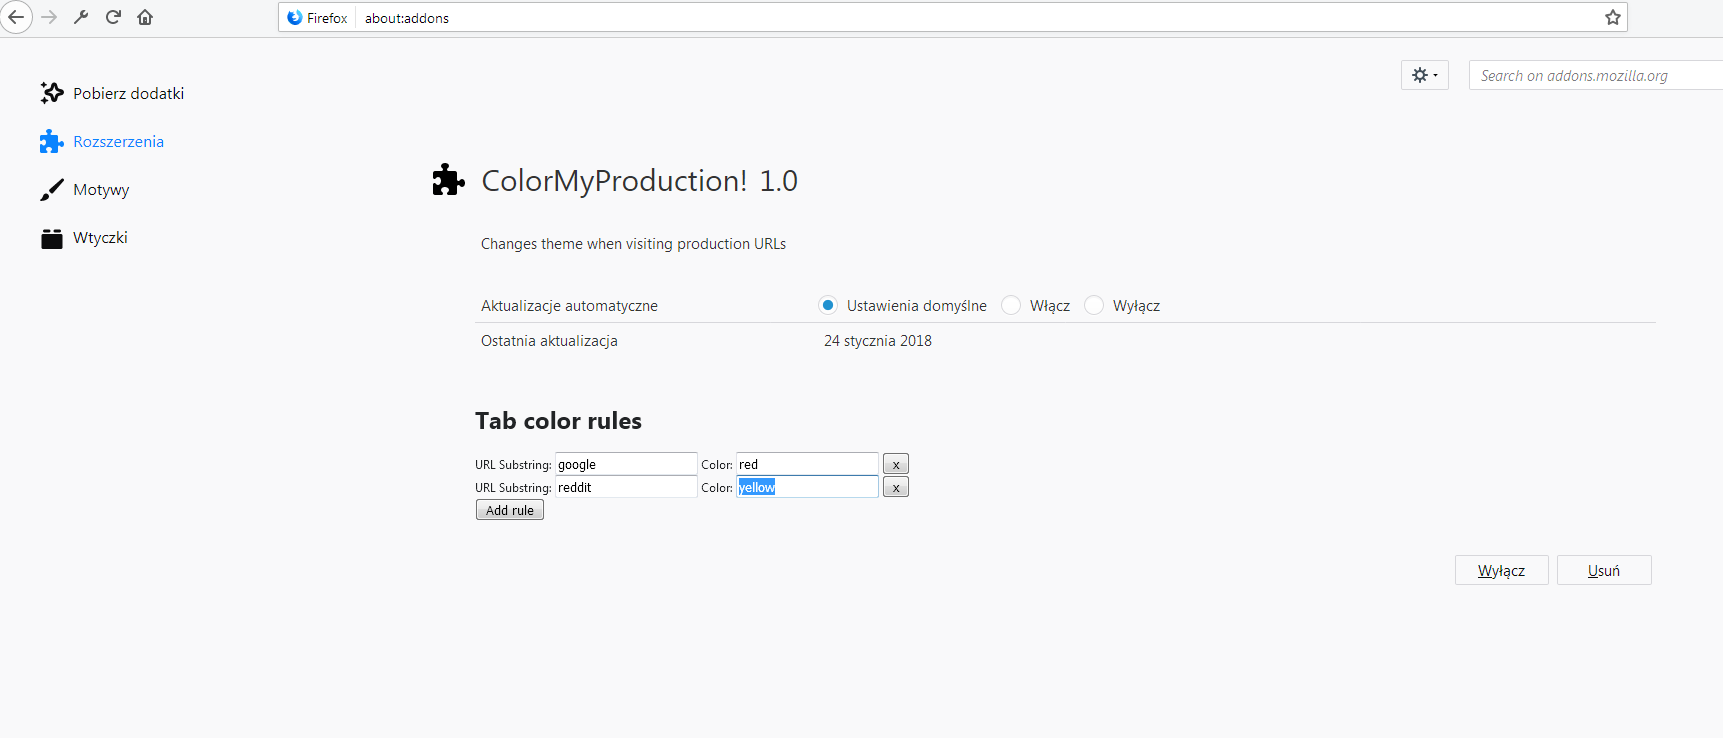
Task: Click the Firefox identity icon in address bar
Action: pyautogui.click(x=295, y=18)
